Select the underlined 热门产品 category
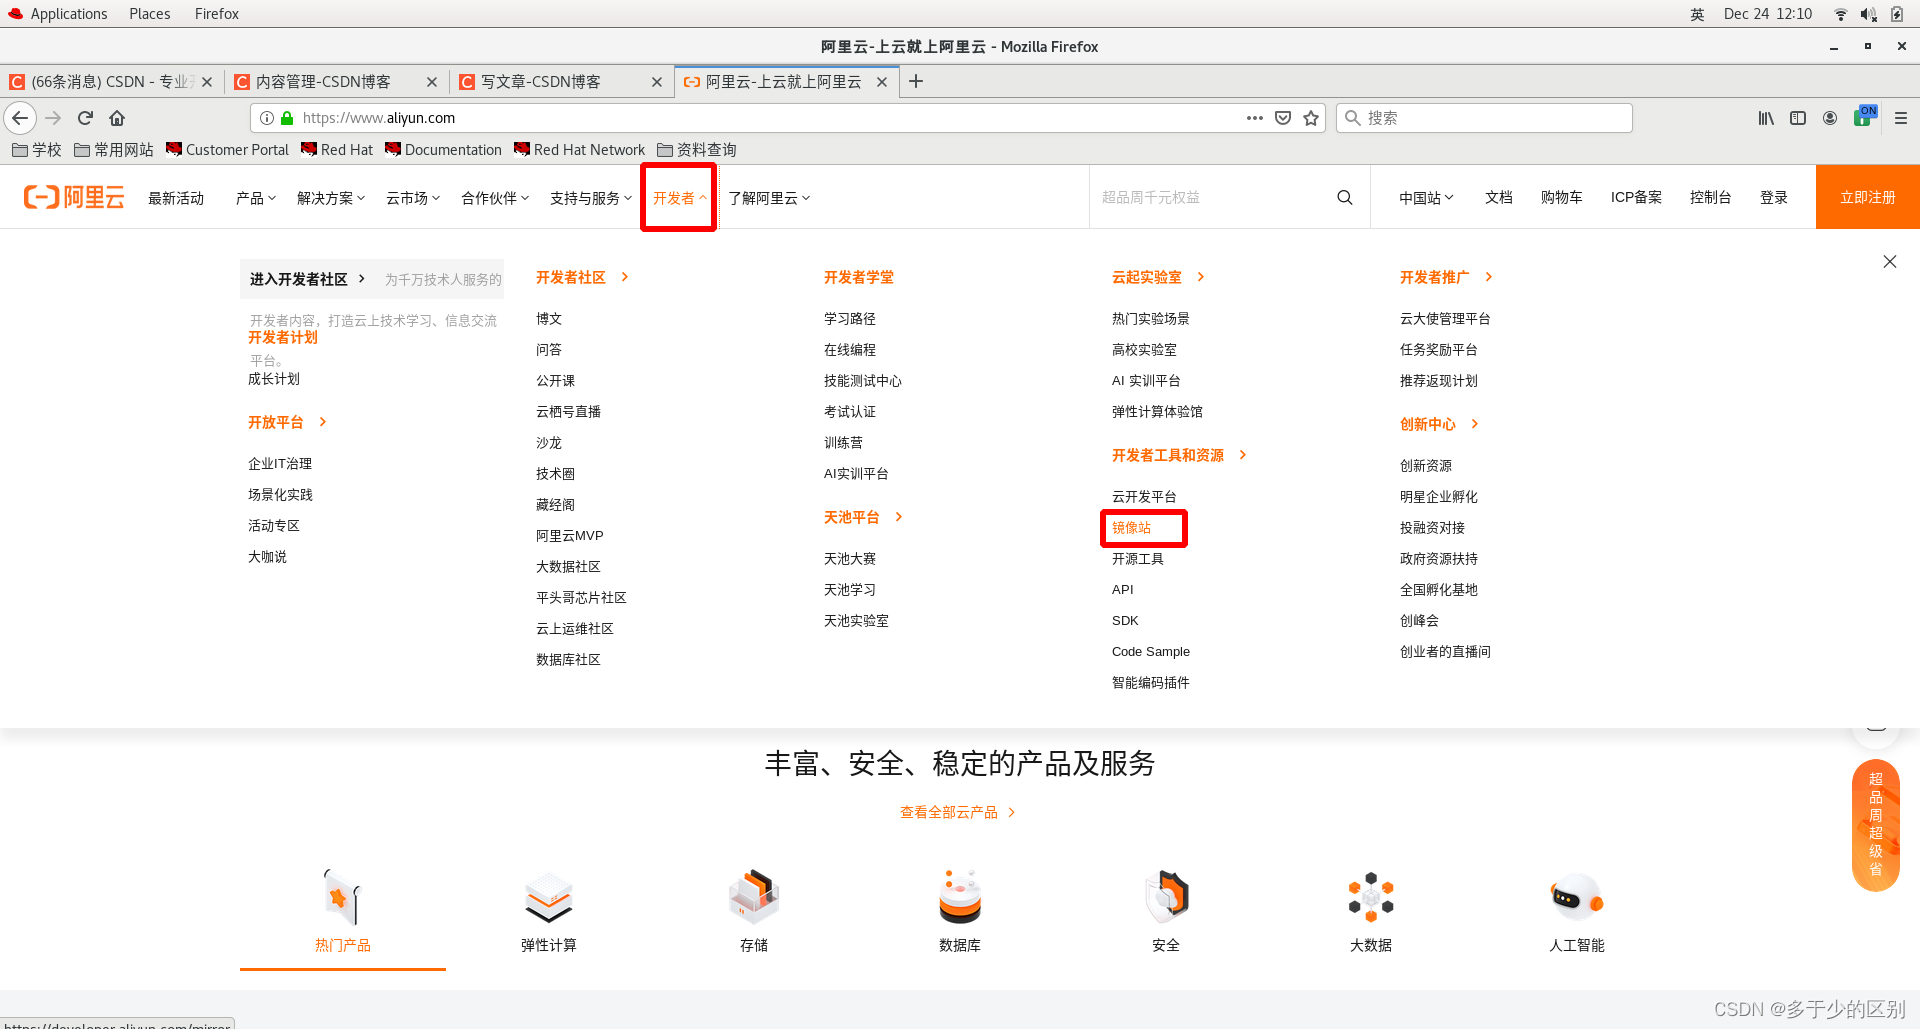Screen dimensions: 1920x1029 pyautogui.click(x=342, y=944)
